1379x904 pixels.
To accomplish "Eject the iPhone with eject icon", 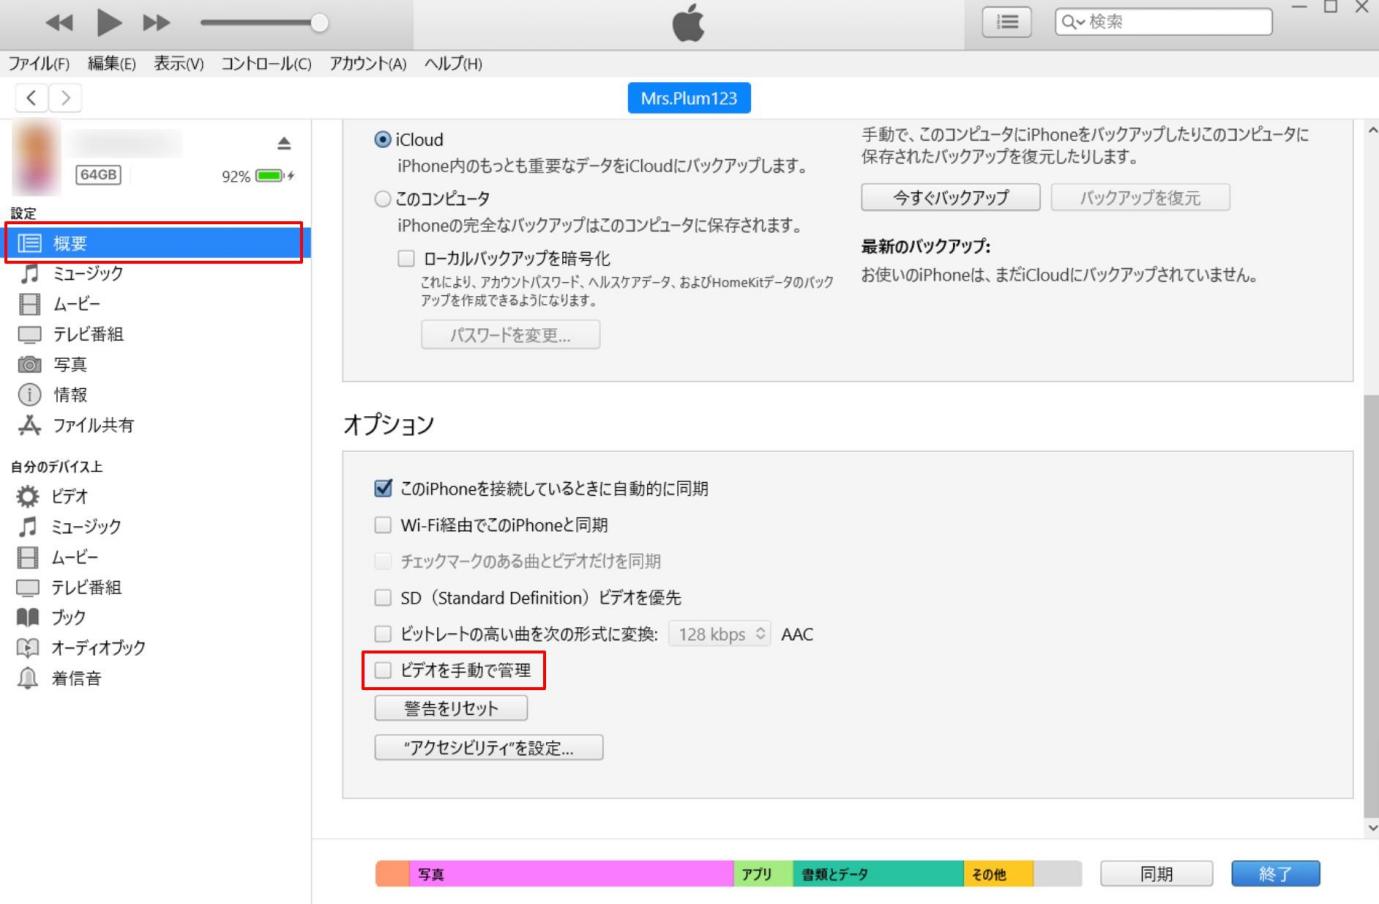I will coord(284,143).
